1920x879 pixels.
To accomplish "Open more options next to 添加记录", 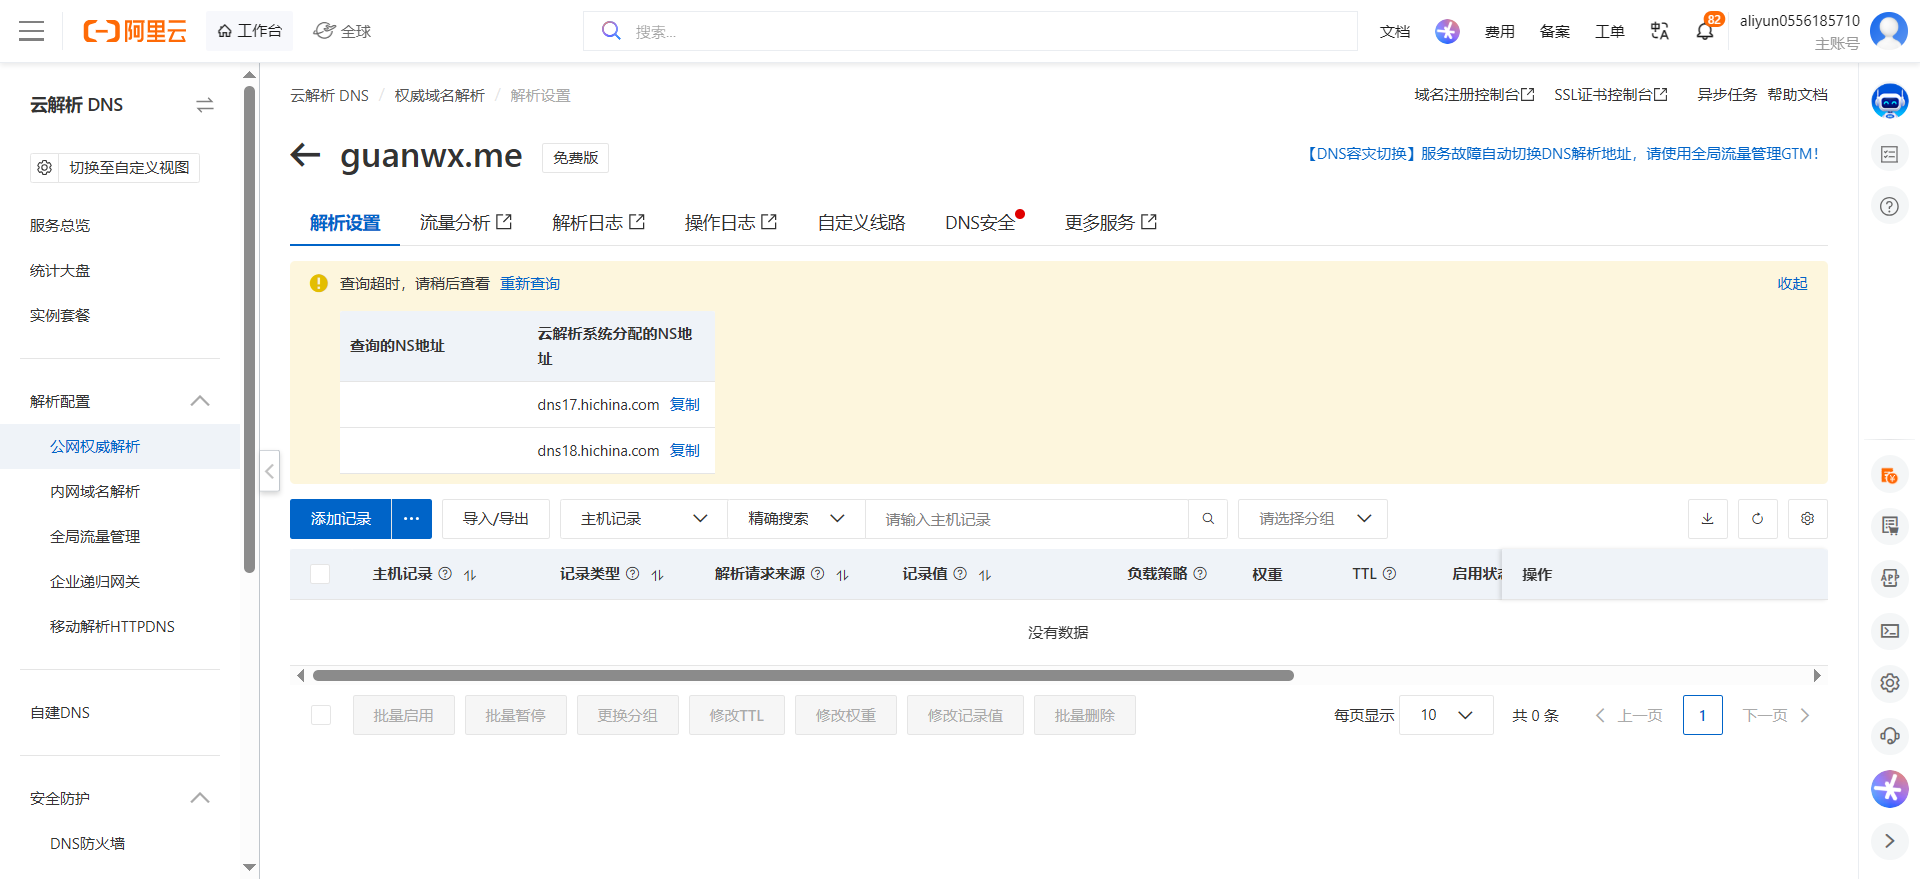I will 412,519.
